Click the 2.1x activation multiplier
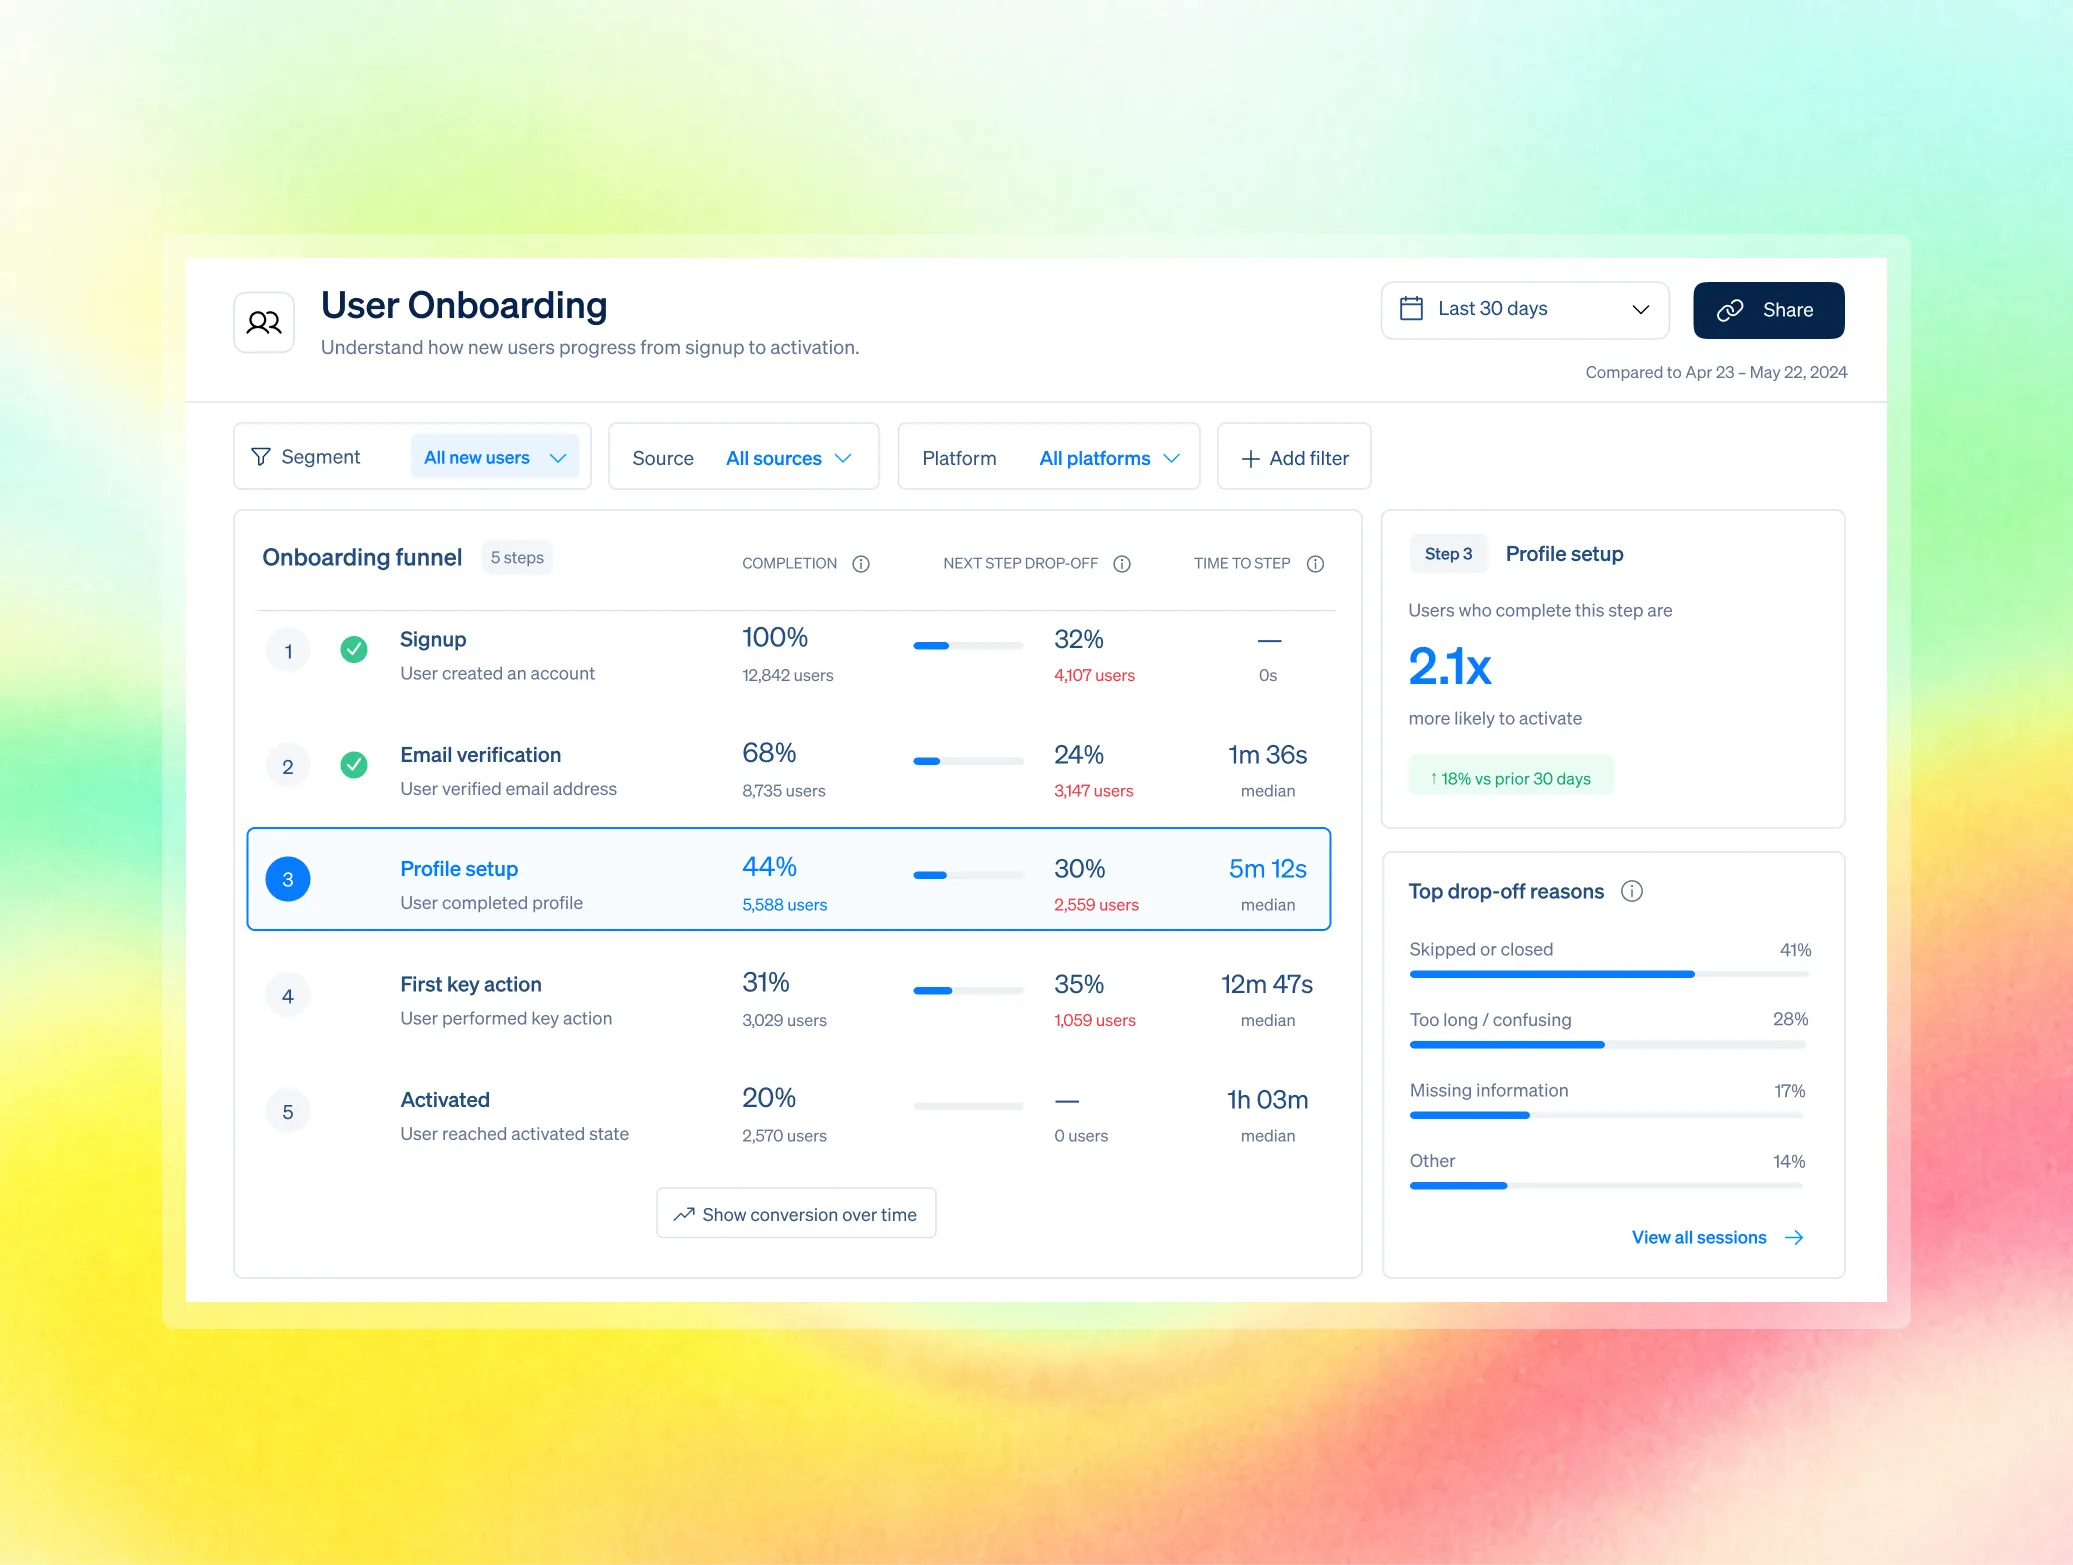The width and height of the screenshot is (2073, 1565). [x=1450, y=666]
